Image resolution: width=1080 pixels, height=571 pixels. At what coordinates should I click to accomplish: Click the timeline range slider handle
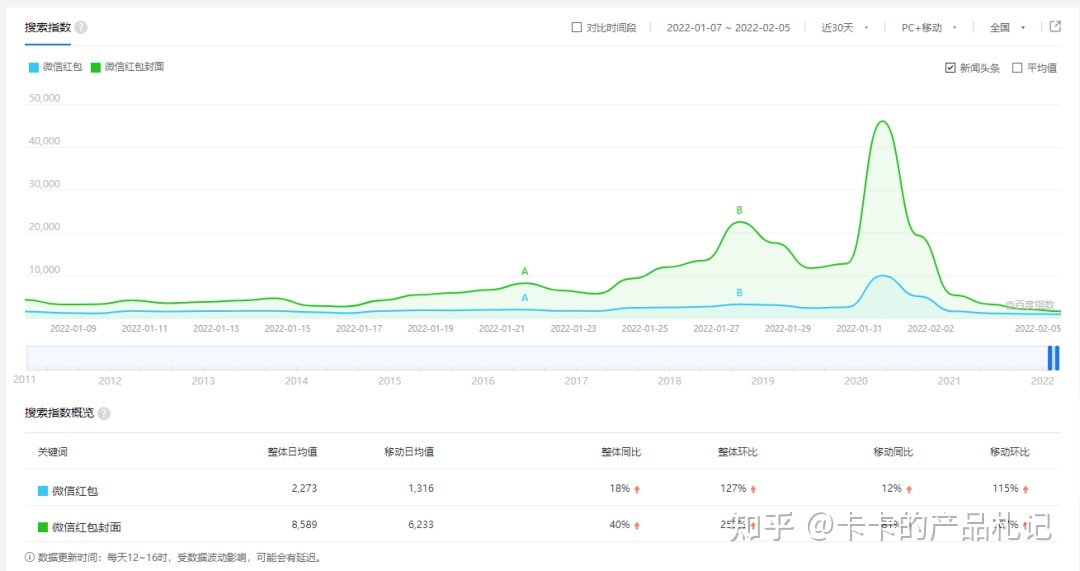(x=1053, y=358)
